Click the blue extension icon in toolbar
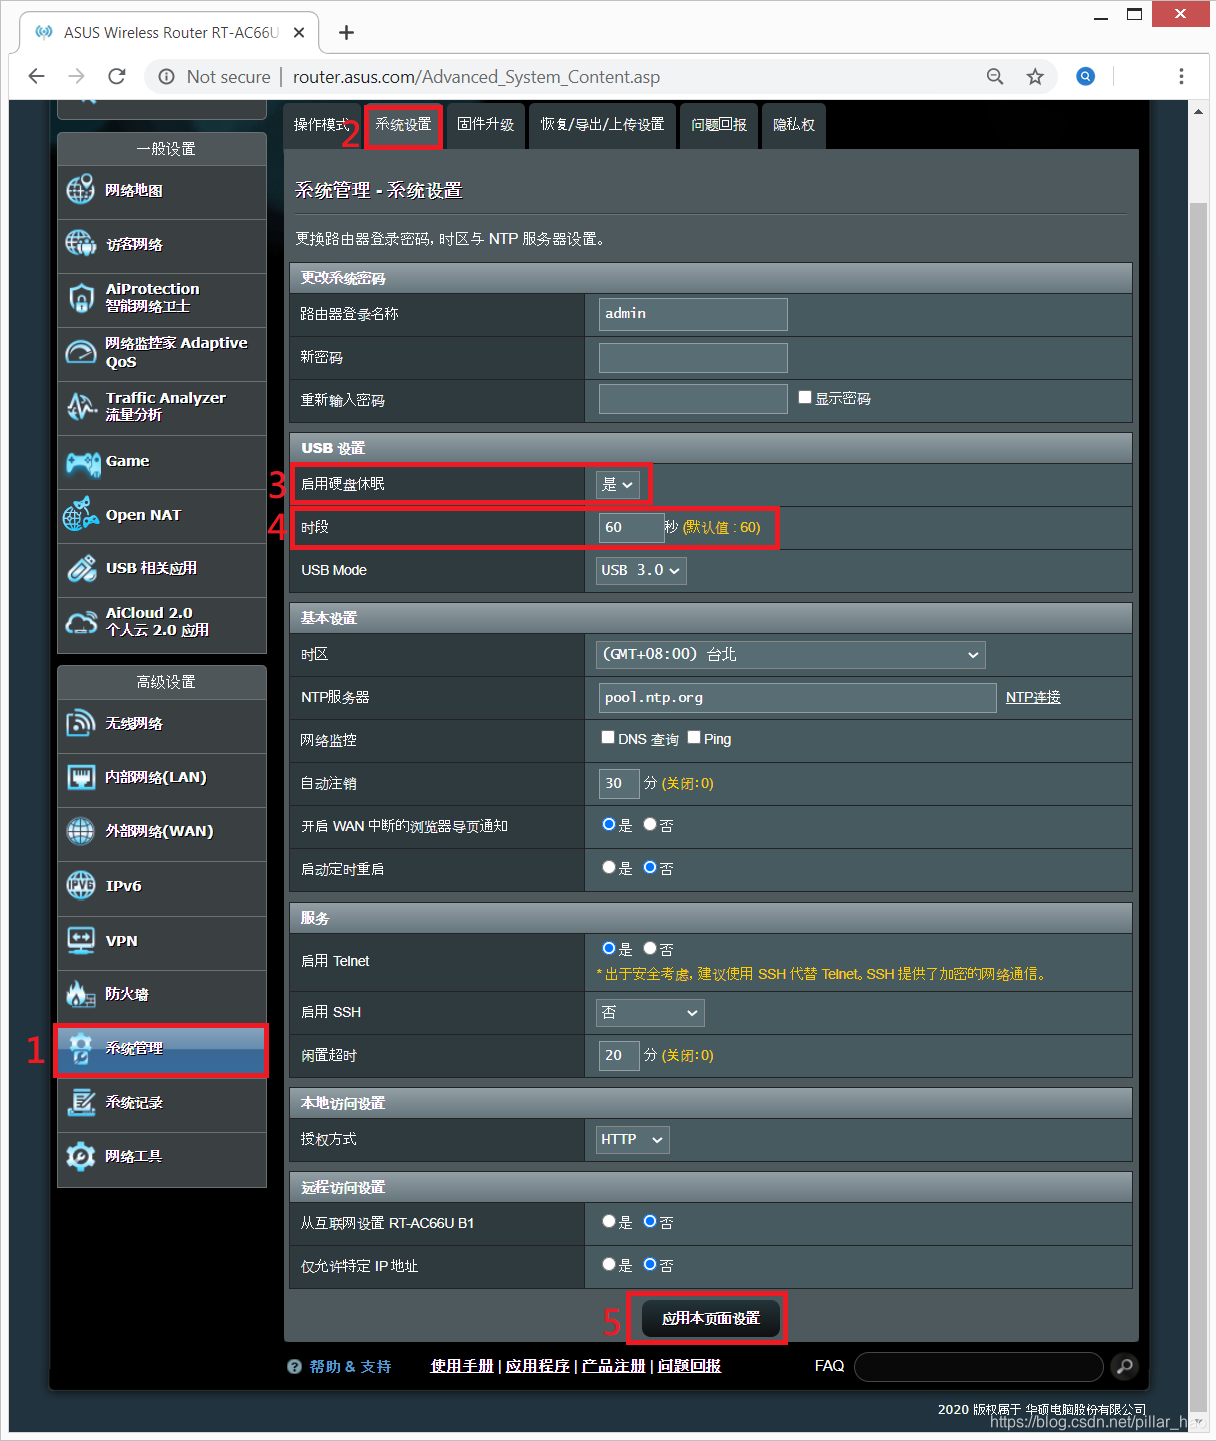Viewport: 1216px width, 1441px height. [1085, 77]
